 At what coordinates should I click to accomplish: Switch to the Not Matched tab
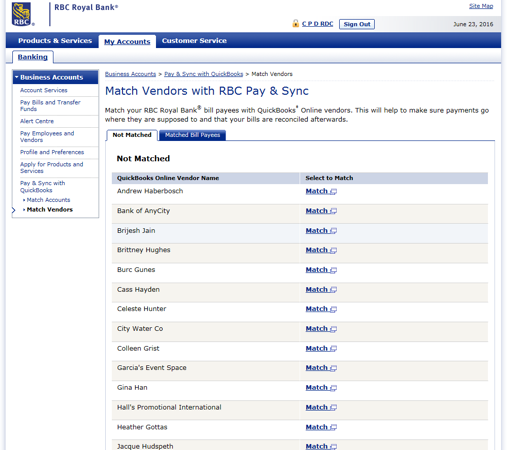(x=132, y=135)
